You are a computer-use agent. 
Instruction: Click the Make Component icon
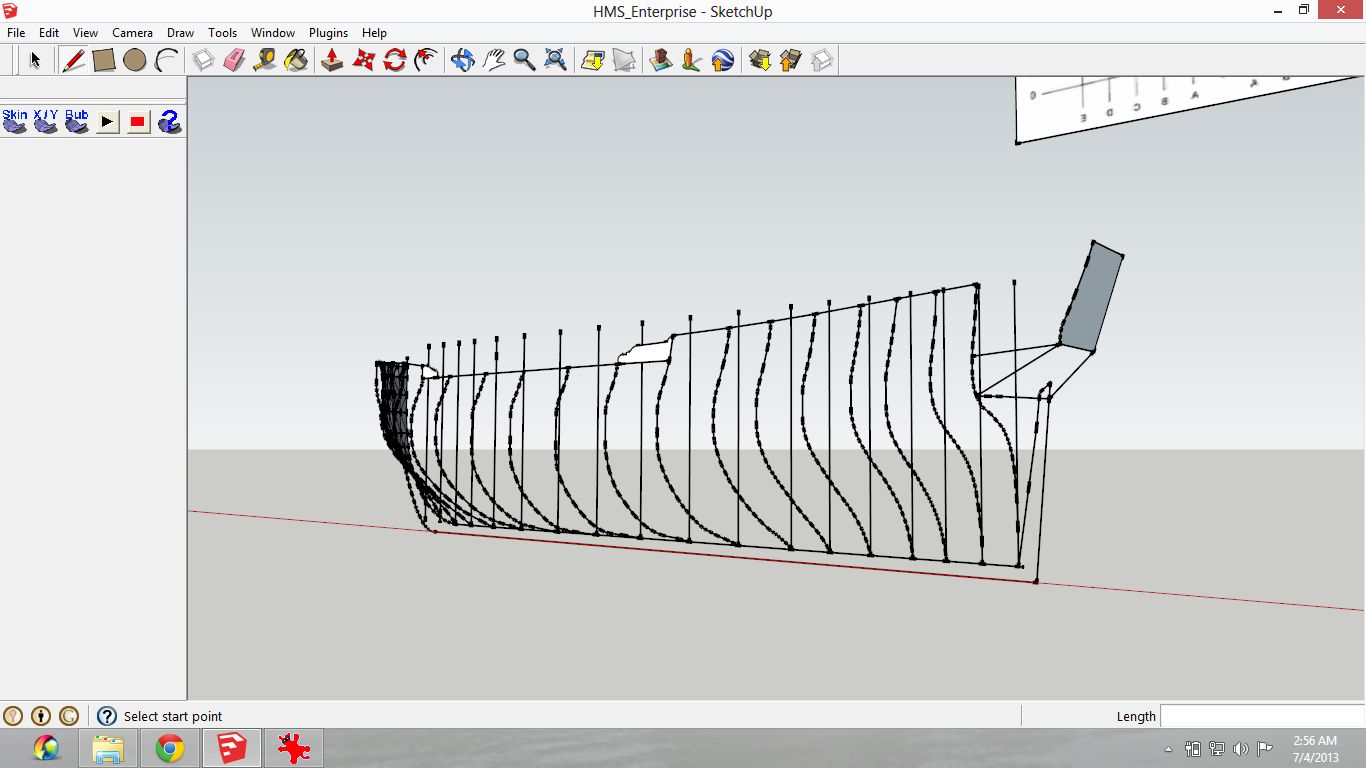203,60
